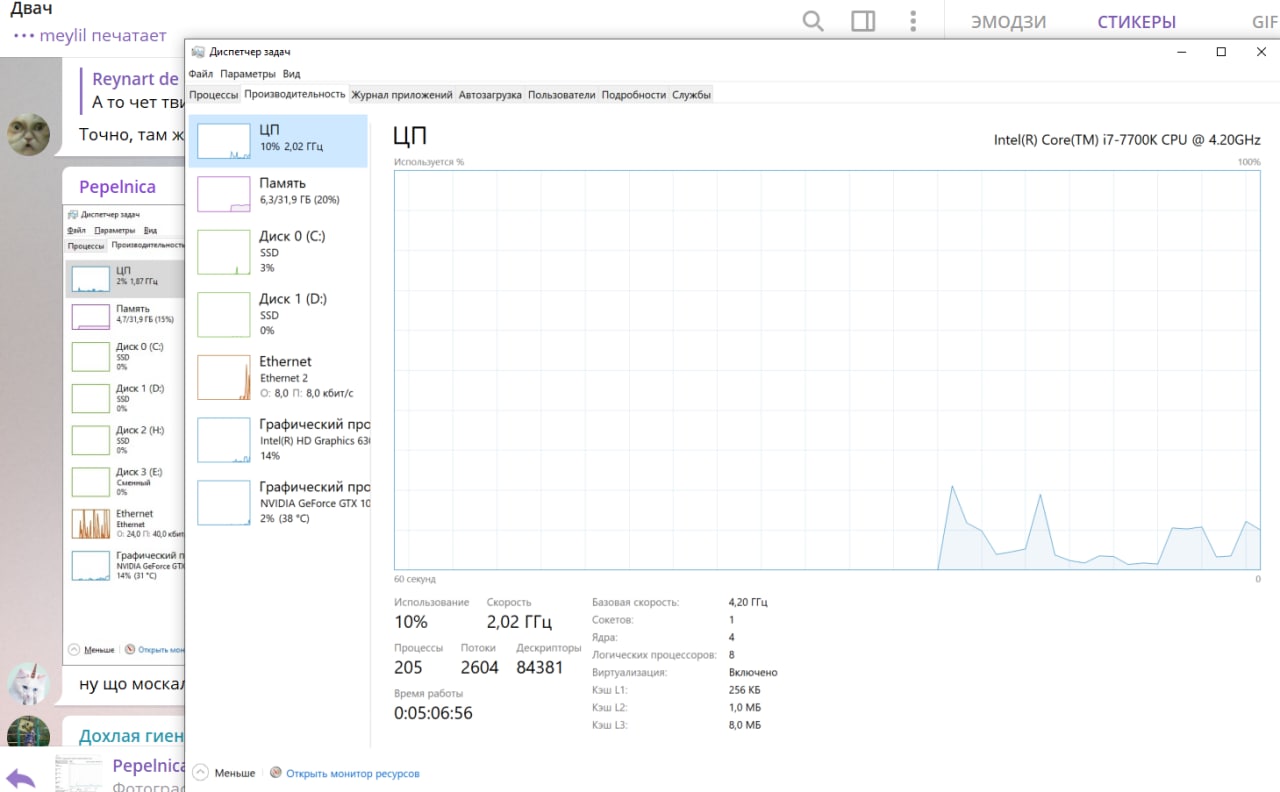Switch to the ЭМОДЗИ tab
Image resolution: width=1280 pixels, height=792 pixels.
(1008, 22)
